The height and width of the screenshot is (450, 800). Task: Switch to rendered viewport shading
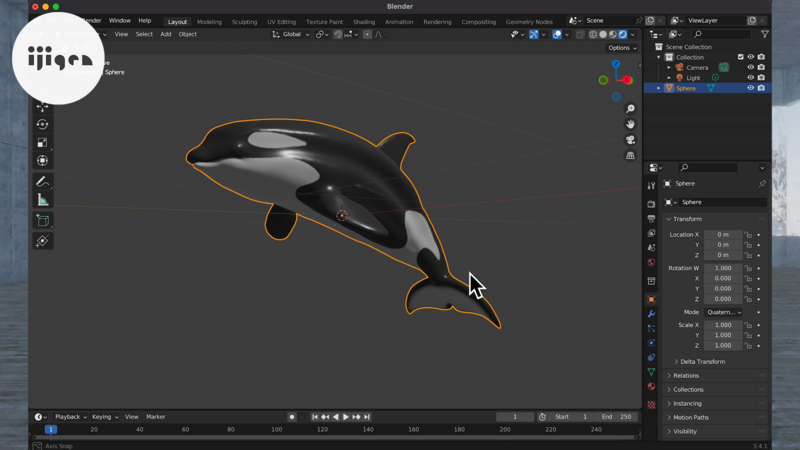click(623, 35)
